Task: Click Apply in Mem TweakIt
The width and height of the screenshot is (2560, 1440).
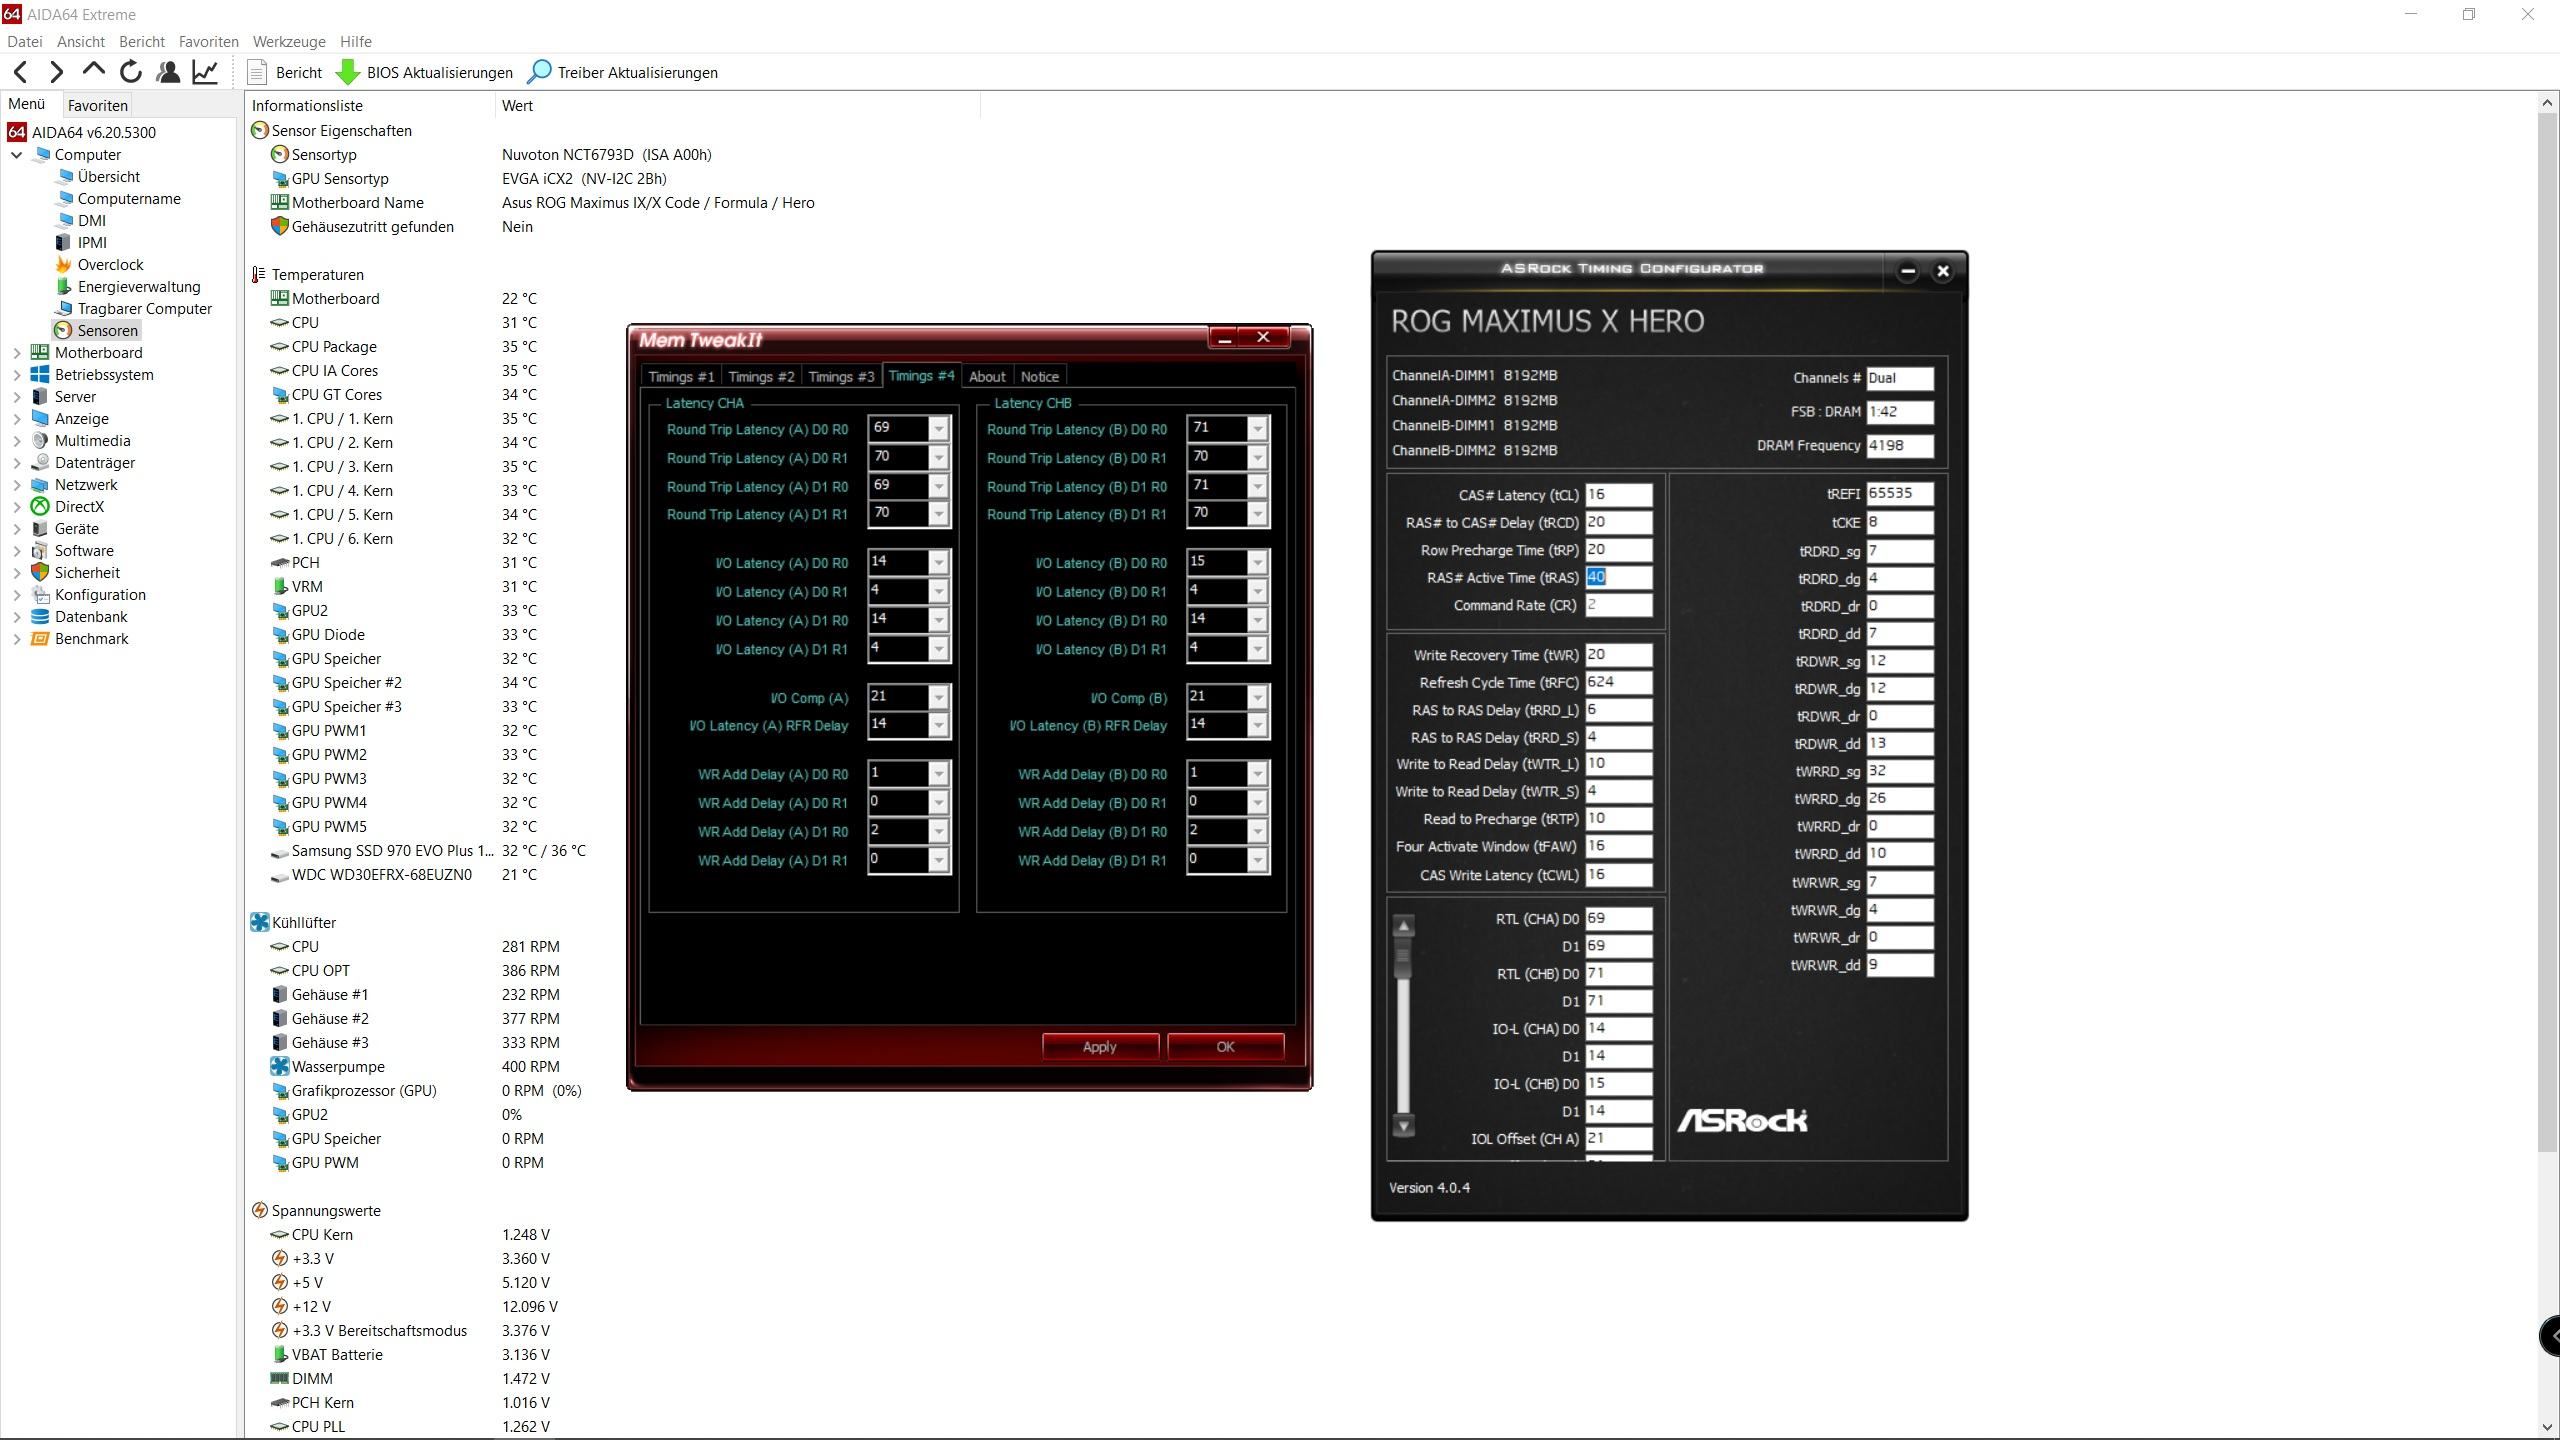Action: (x=1100, y=1047)
